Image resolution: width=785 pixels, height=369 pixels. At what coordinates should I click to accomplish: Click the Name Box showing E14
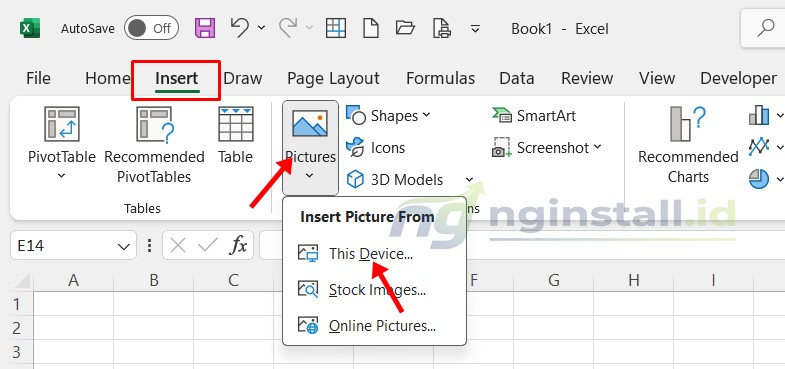73,245
